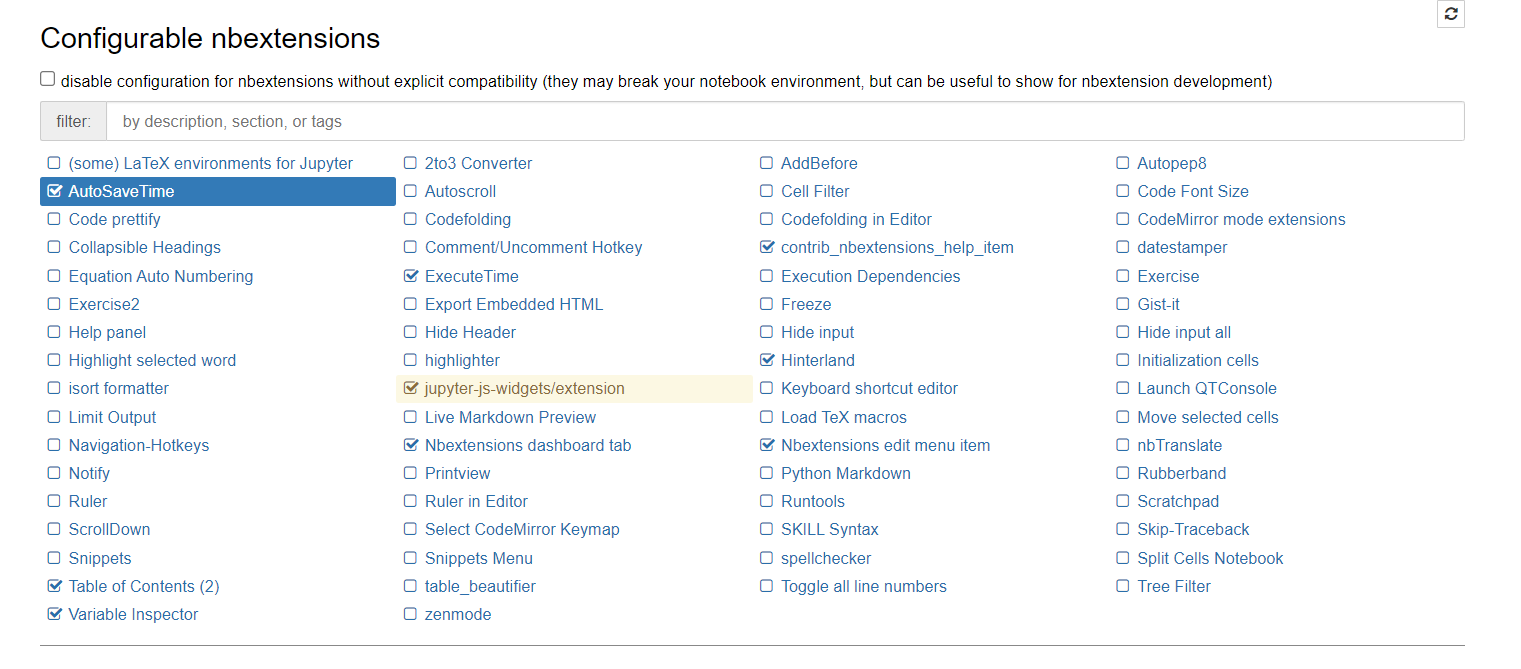Select the AutoSaveTime highlighted entry
Viewport: 1521px width, 669px height.
tap(218, 191)
